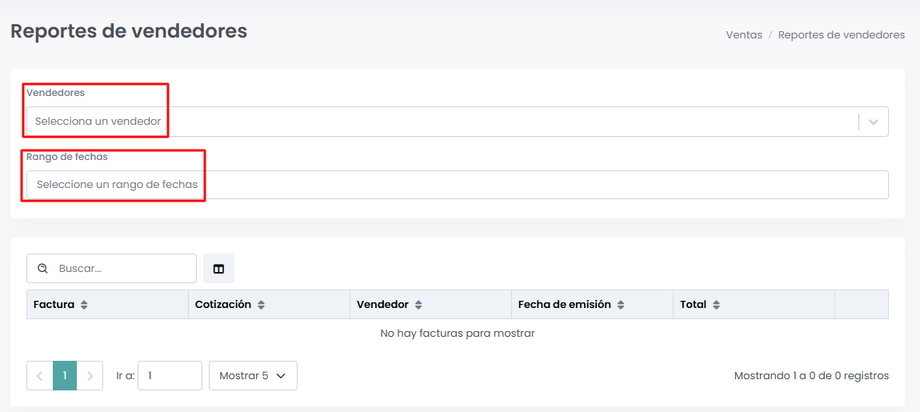Sort by Fecha de emisión arrows
The image size is (920, 412).
click(x=621, y=305)
